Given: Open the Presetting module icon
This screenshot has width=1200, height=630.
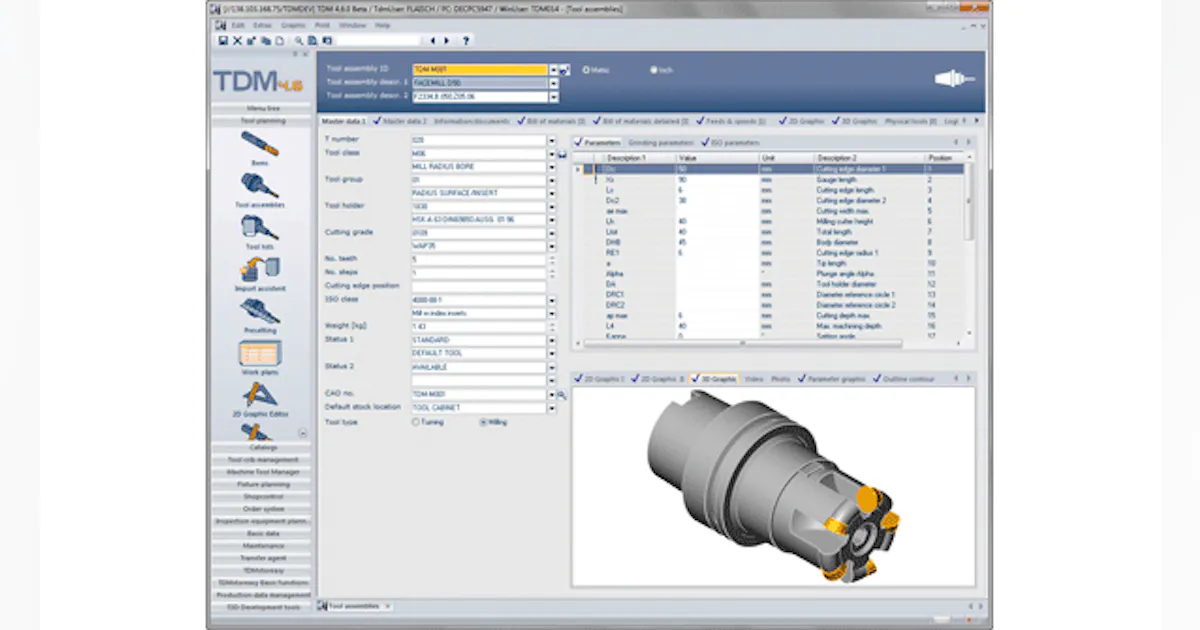Looking at the screenshot, I should click(x=260, y=312).
